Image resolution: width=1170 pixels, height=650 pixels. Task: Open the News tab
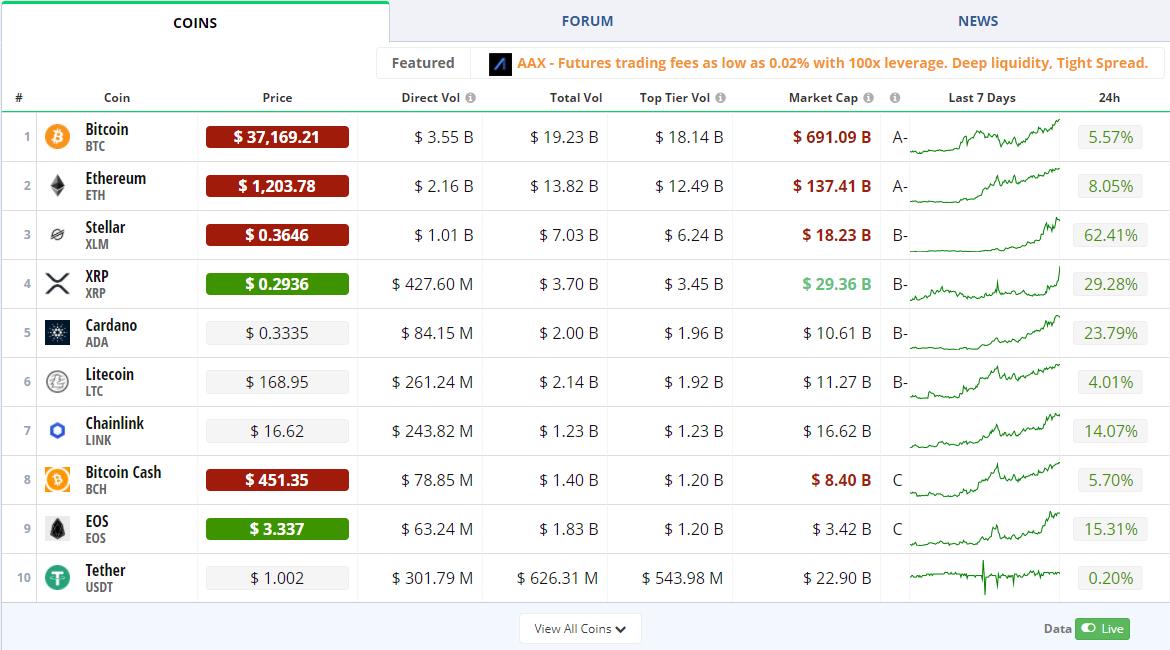pos(977,21)
